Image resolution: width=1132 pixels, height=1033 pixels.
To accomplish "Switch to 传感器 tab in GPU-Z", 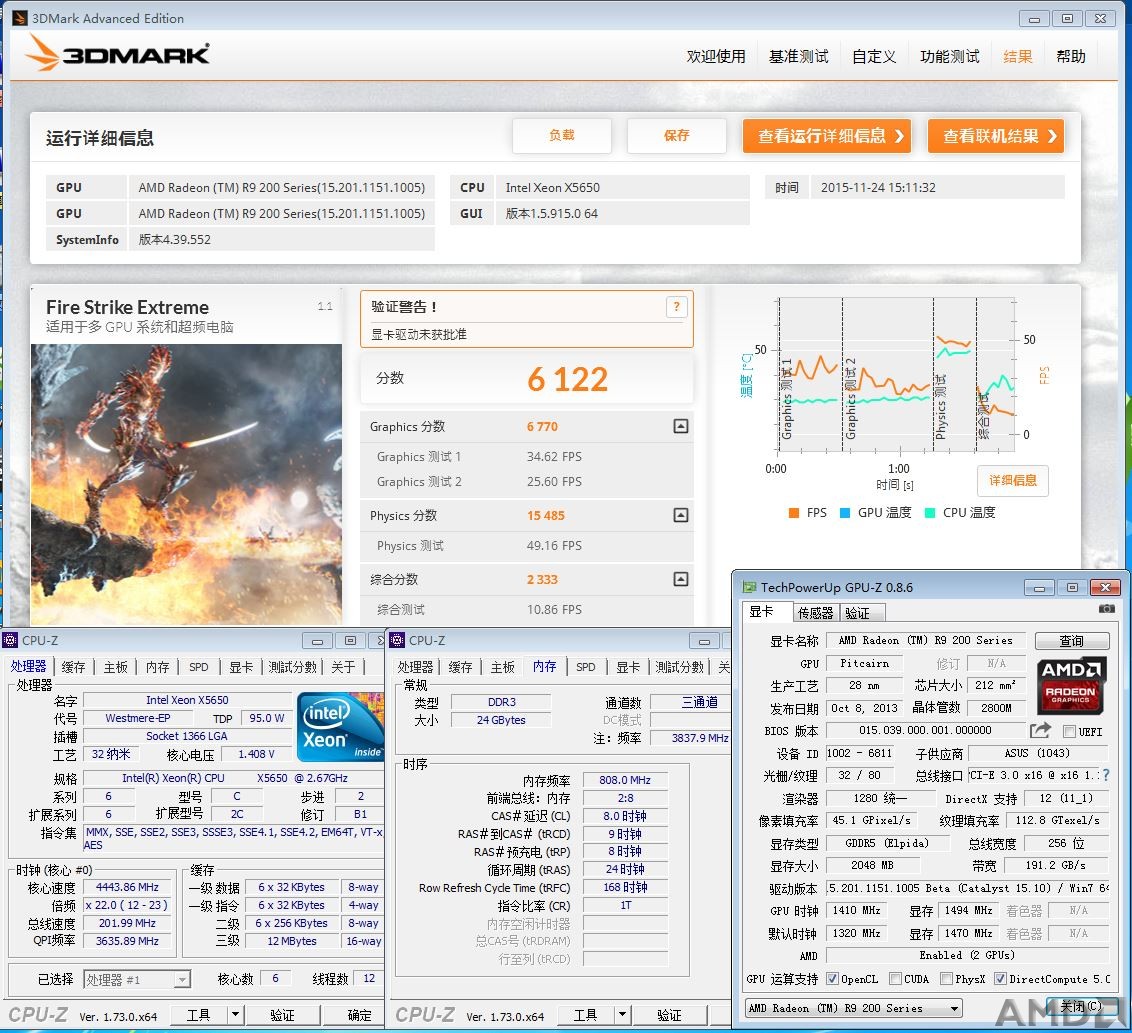I will [x=815, y=613].
